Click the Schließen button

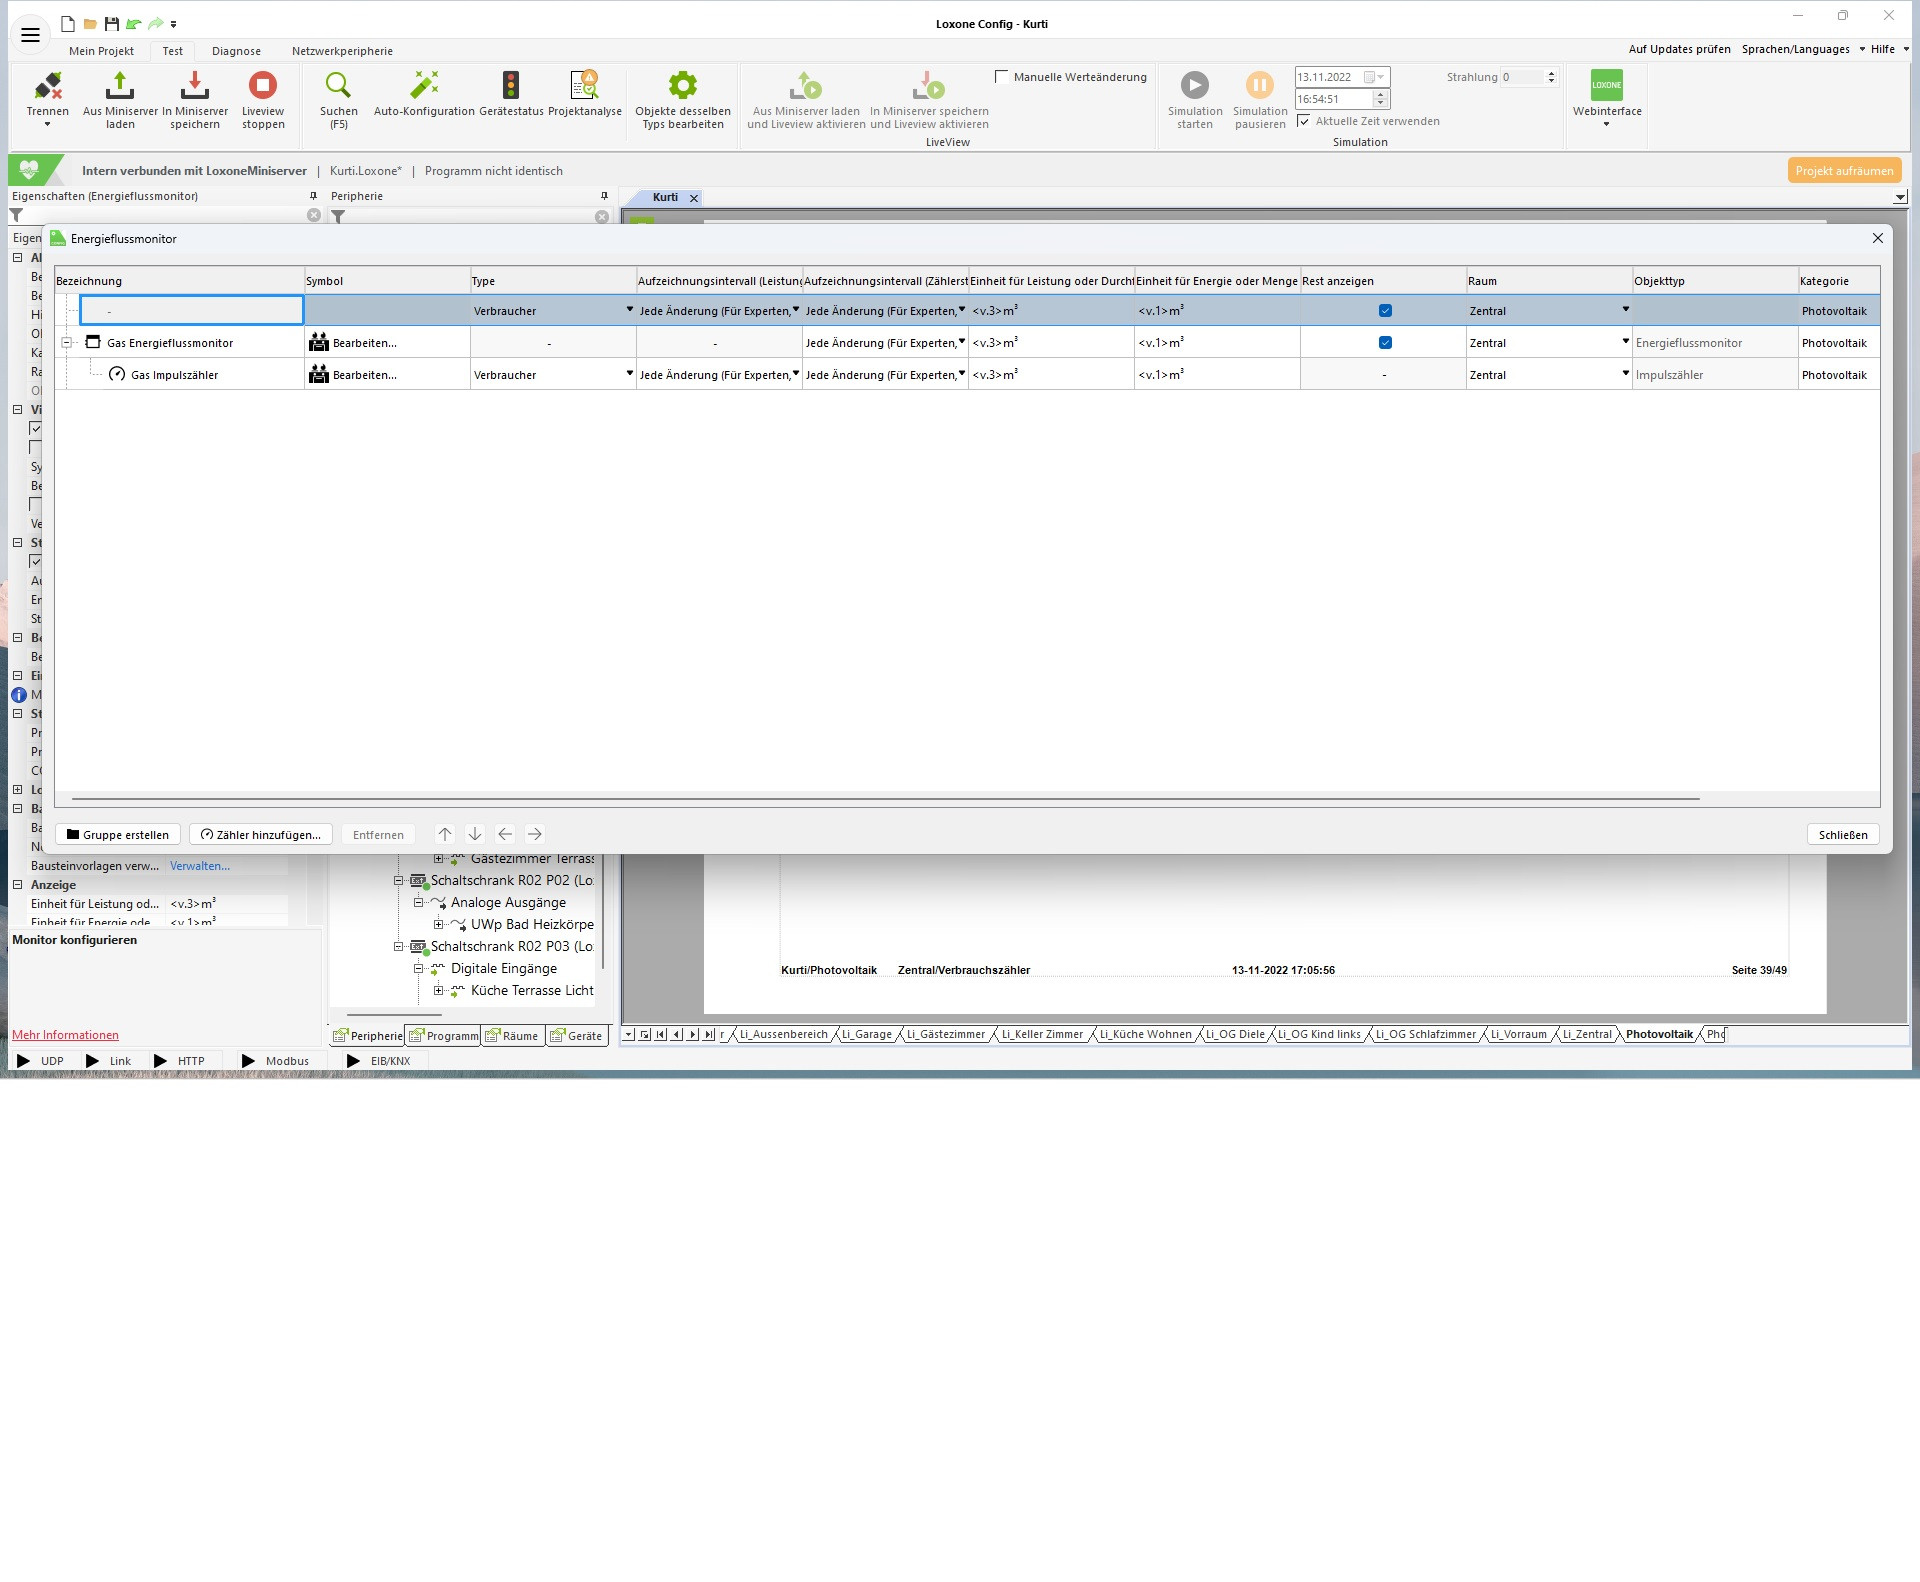tap(1842, 835)
